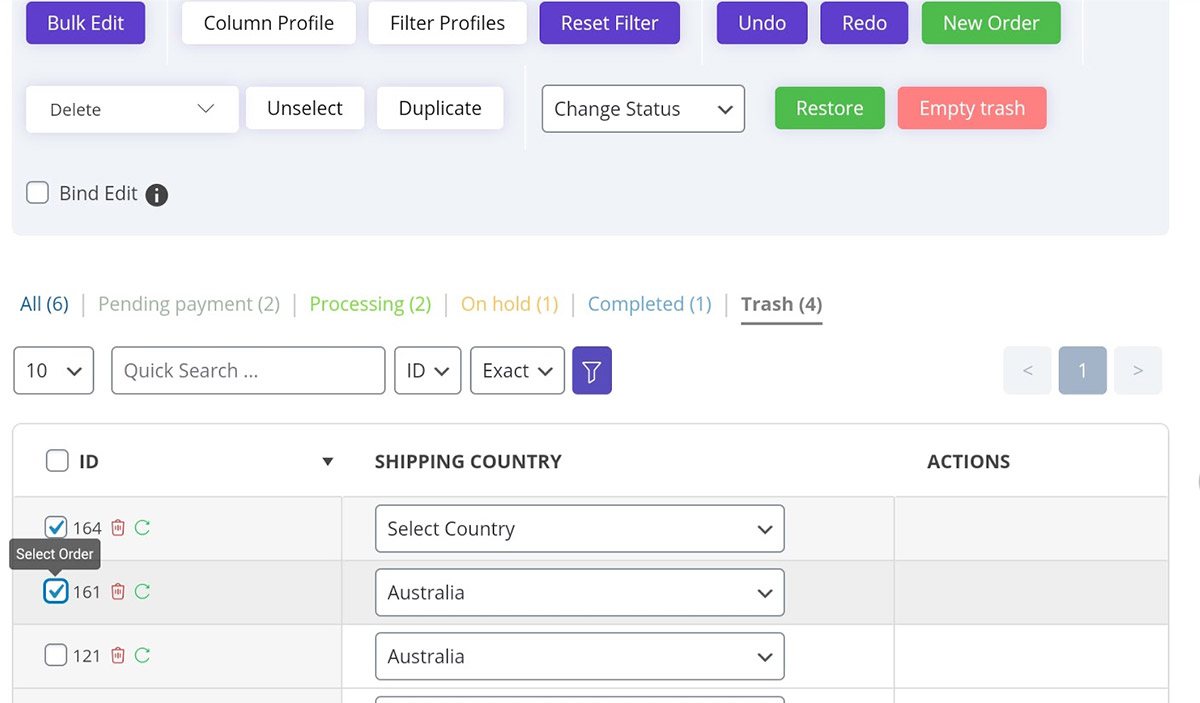Open Filter Profiles
Viewport: 1200px width, 703px height.
pos(448,23)
